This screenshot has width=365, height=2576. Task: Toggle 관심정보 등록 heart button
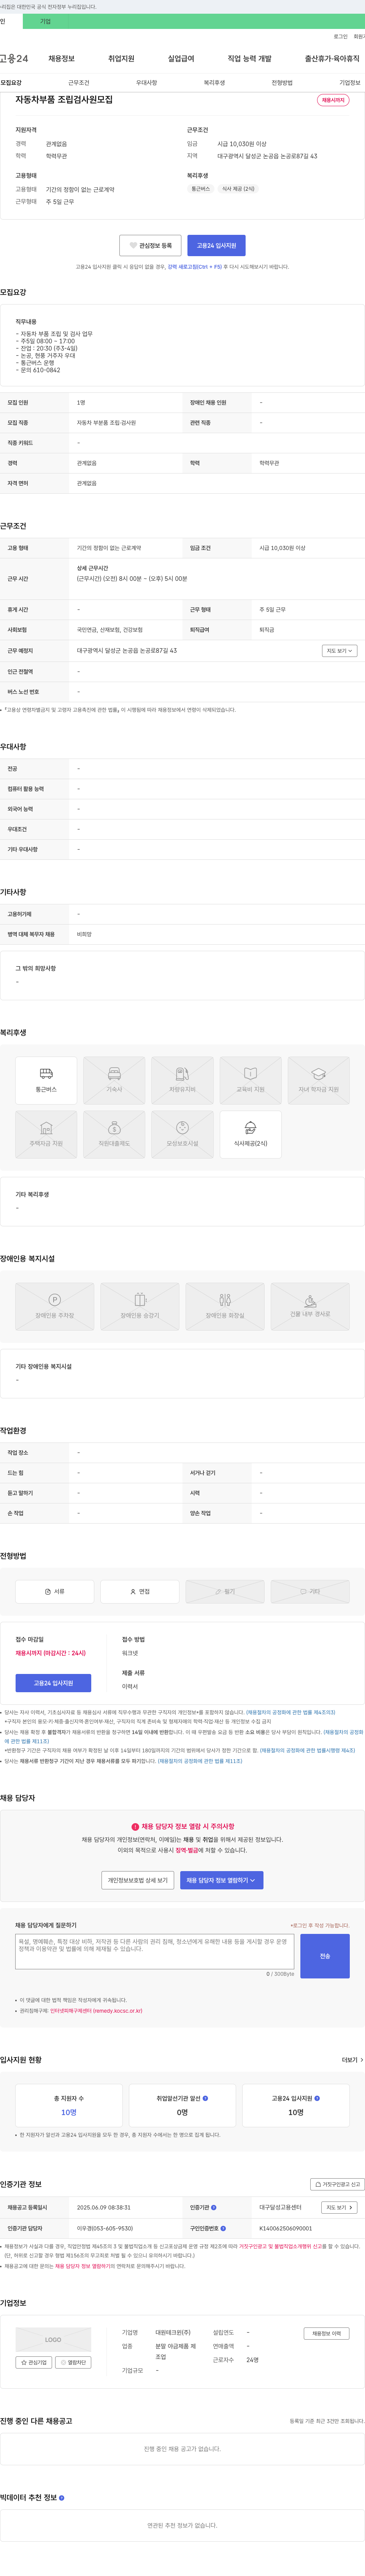[150, 245]
